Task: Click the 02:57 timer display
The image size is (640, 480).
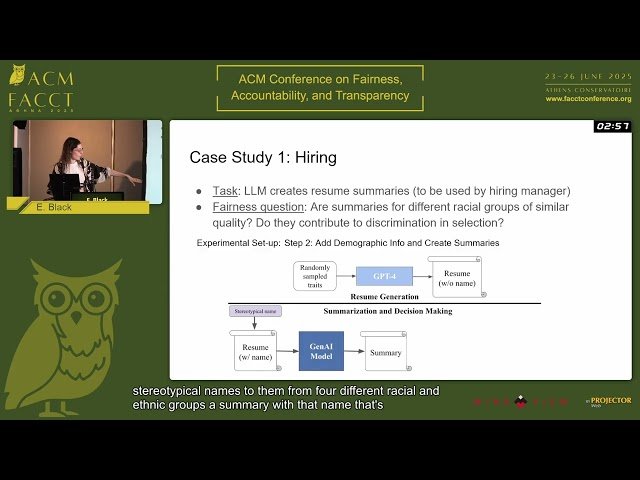Action: [x=612, y=126]
